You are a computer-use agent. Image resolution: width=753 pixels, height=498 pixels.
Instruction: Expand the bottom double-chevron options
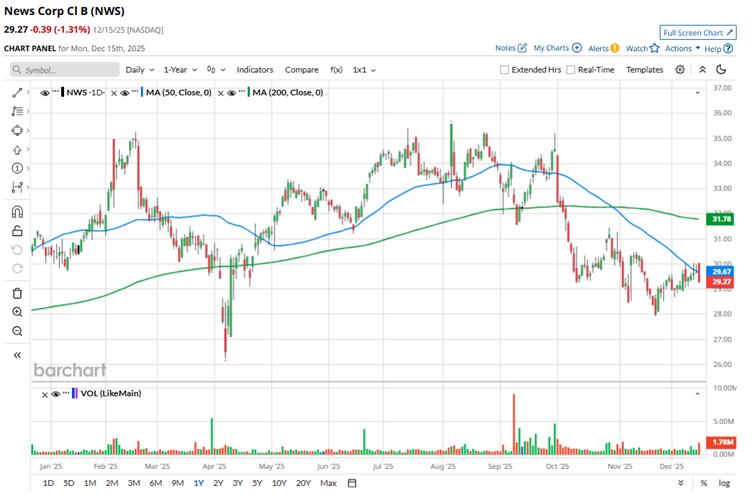[680, 483]
